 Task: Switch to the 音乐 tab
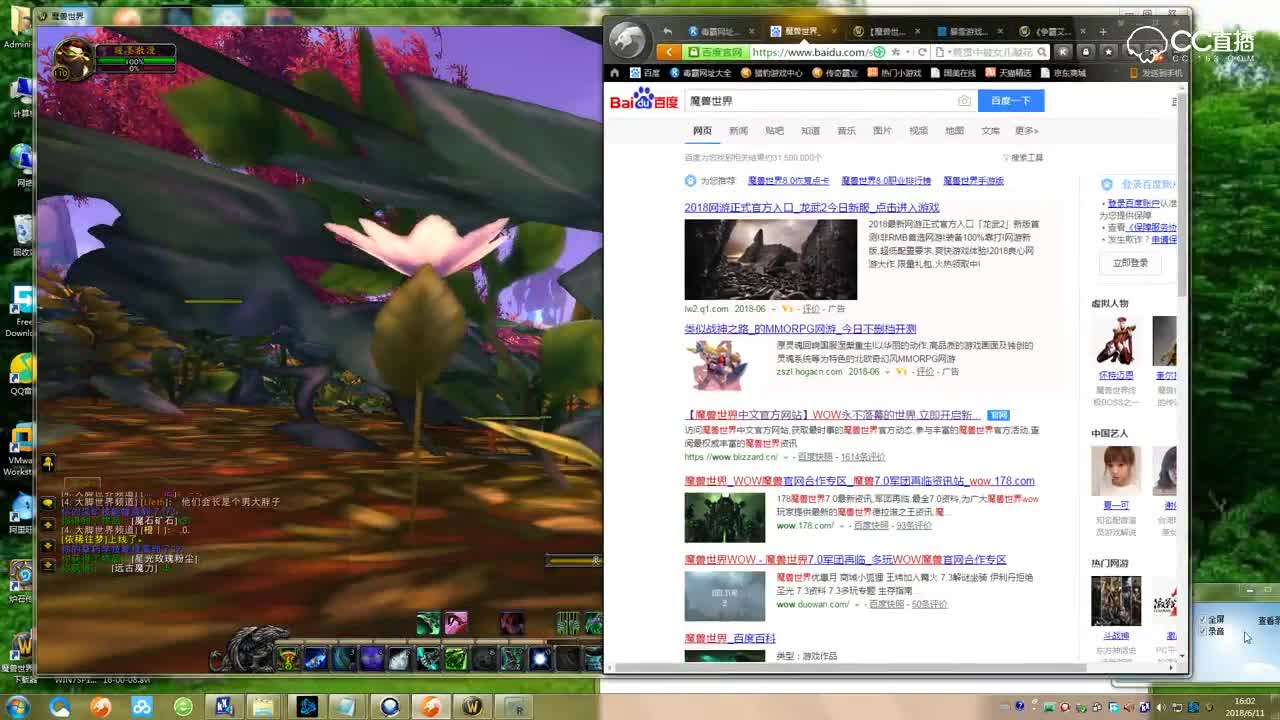(846, 131)
